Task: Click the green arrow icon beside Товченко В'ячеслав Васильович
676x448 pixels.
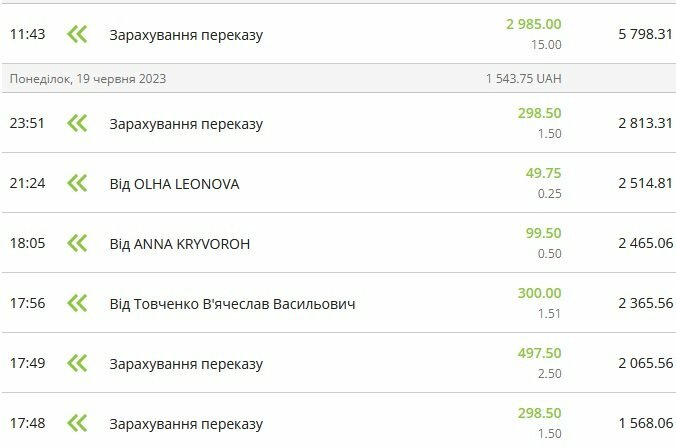Action: tap(77, 303)
